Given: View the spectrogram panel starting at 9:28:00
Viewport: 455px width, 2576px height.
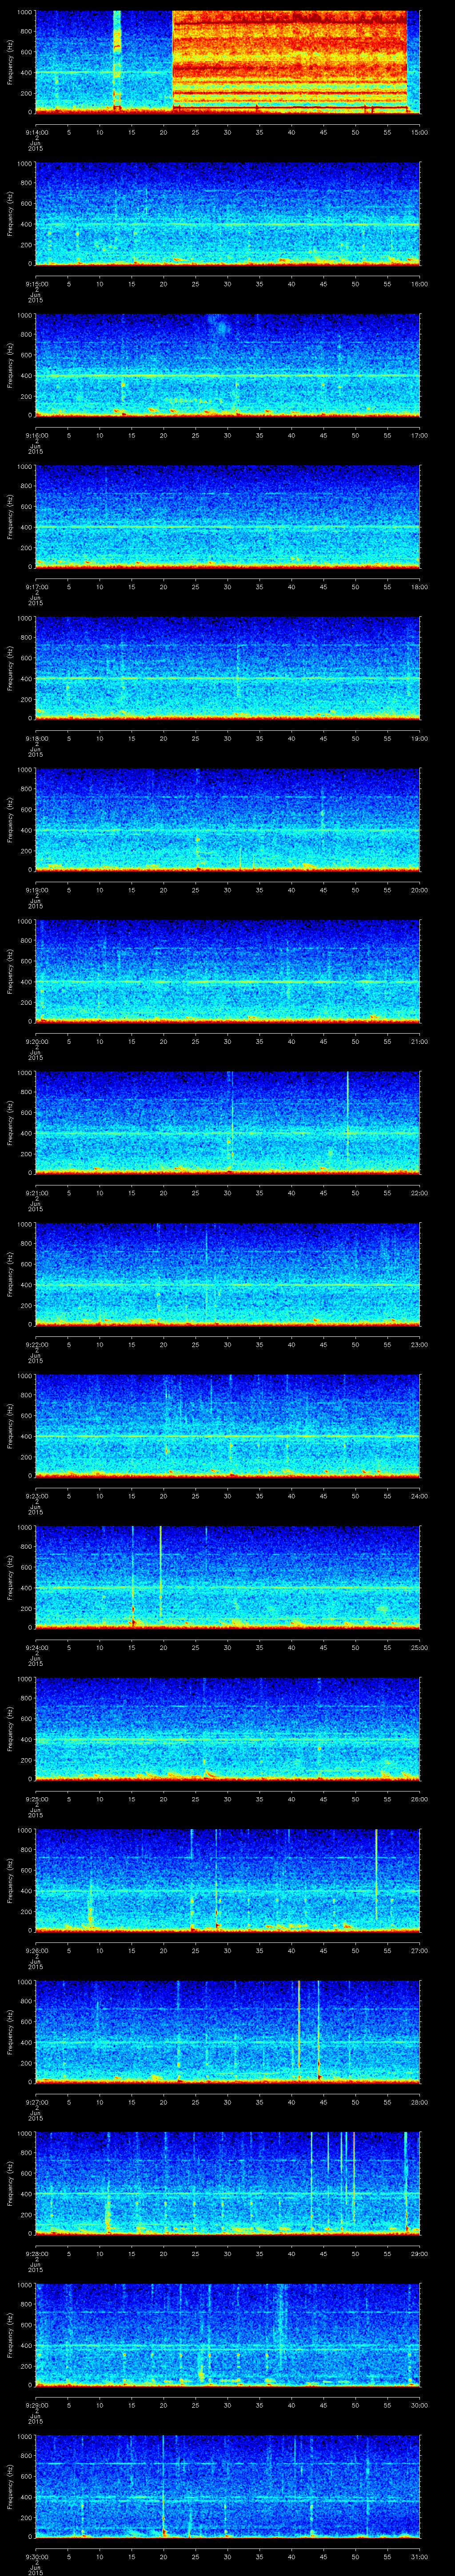Looking at the screenshot, I should [227, 2183].
